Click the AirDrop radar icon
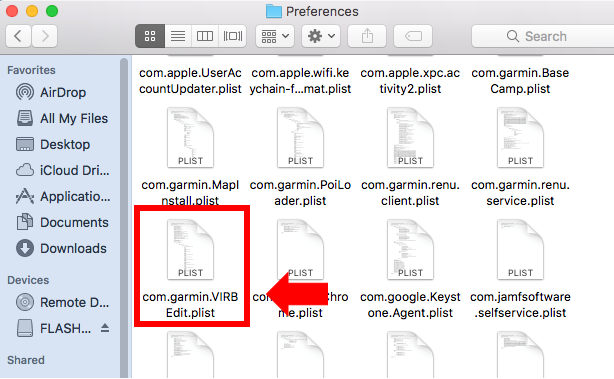This screenshot has width=614, height=379. (x=25, y=92)
